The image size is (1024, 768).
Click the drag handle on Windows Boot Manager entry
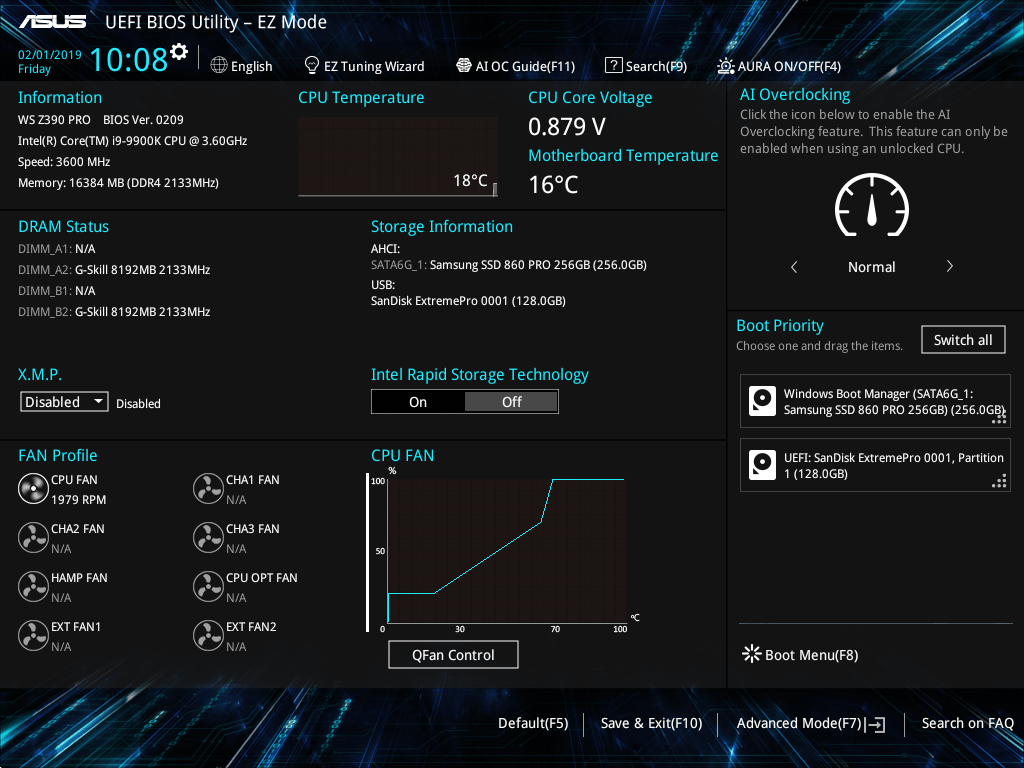[999, 418]
